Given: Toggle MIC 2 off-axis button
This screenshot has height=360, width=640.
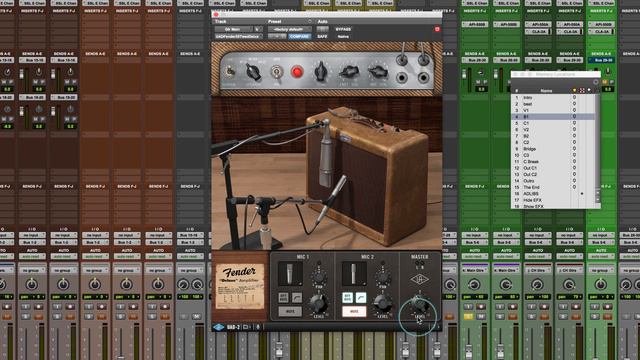Looking at the screenshot, I should click(347, 298).
